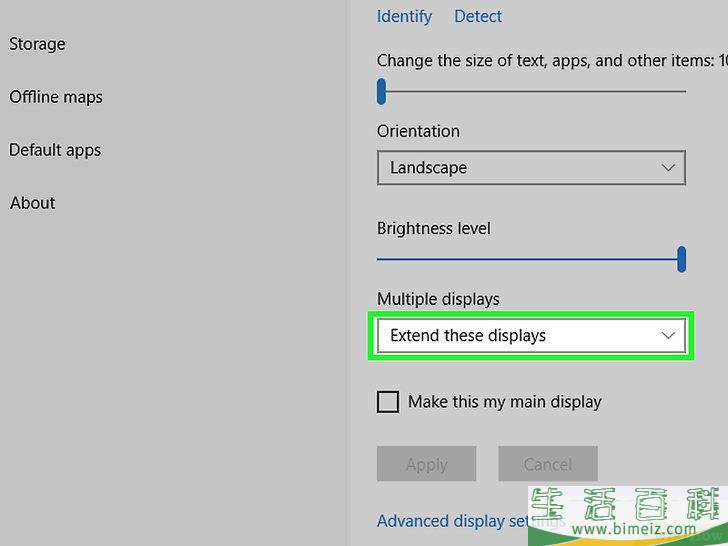Click the Identify link
728x546 pixels.
point(404,16)
